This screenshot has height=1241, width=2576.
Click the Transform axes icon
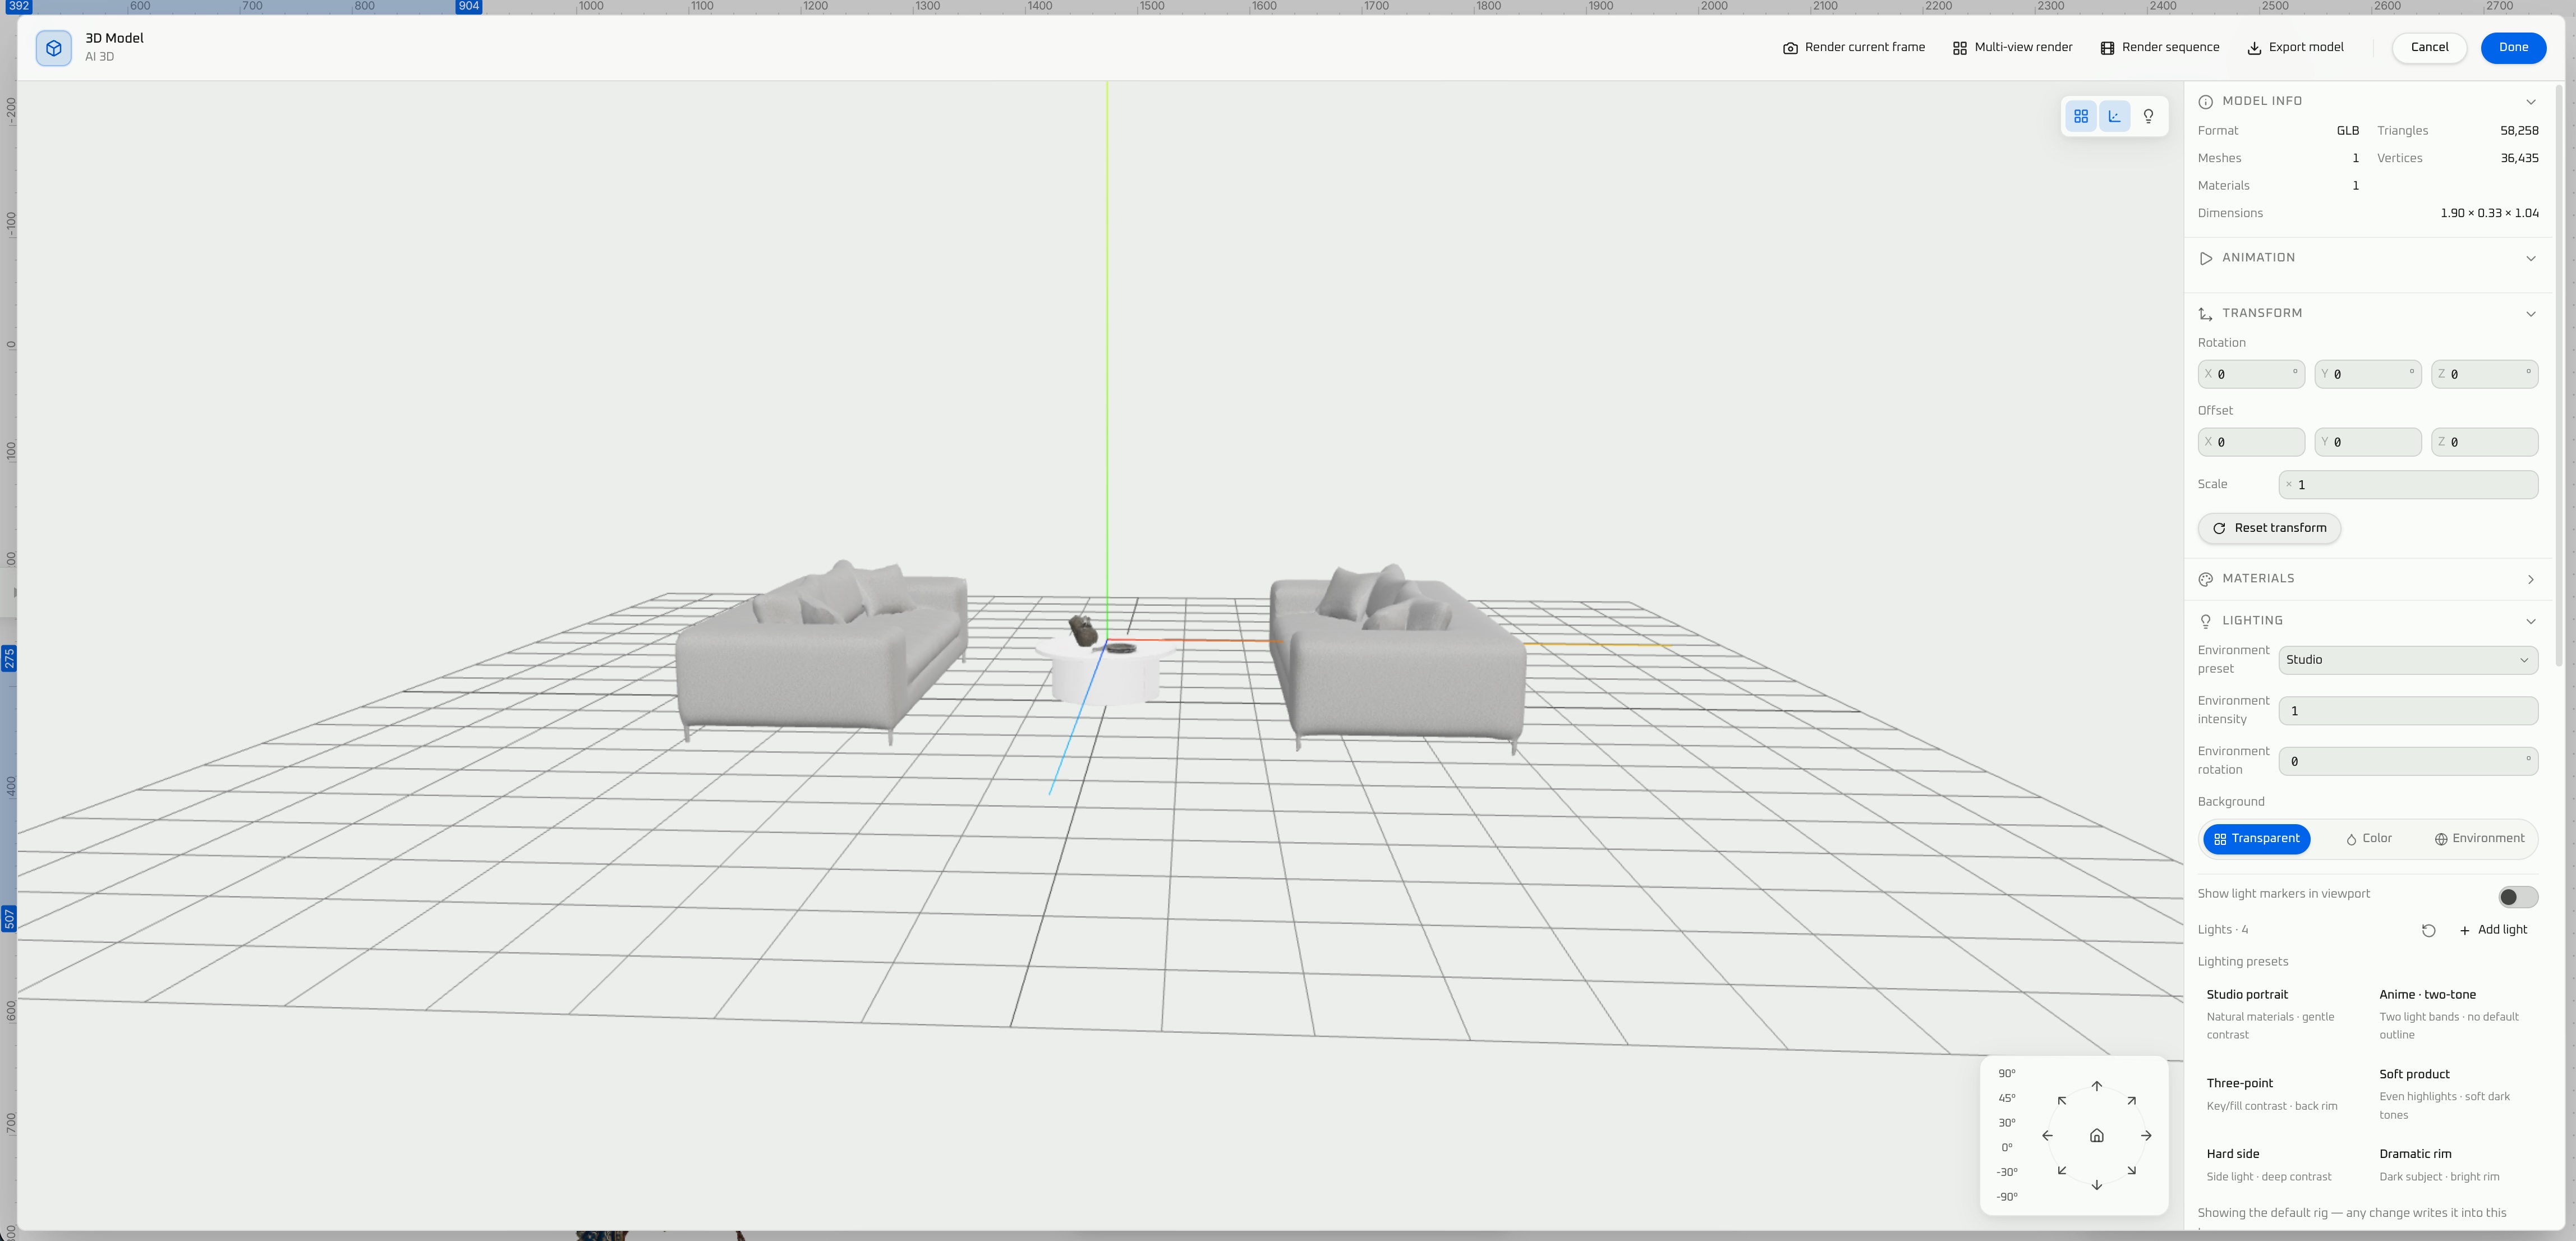[x=2206, y=314]
